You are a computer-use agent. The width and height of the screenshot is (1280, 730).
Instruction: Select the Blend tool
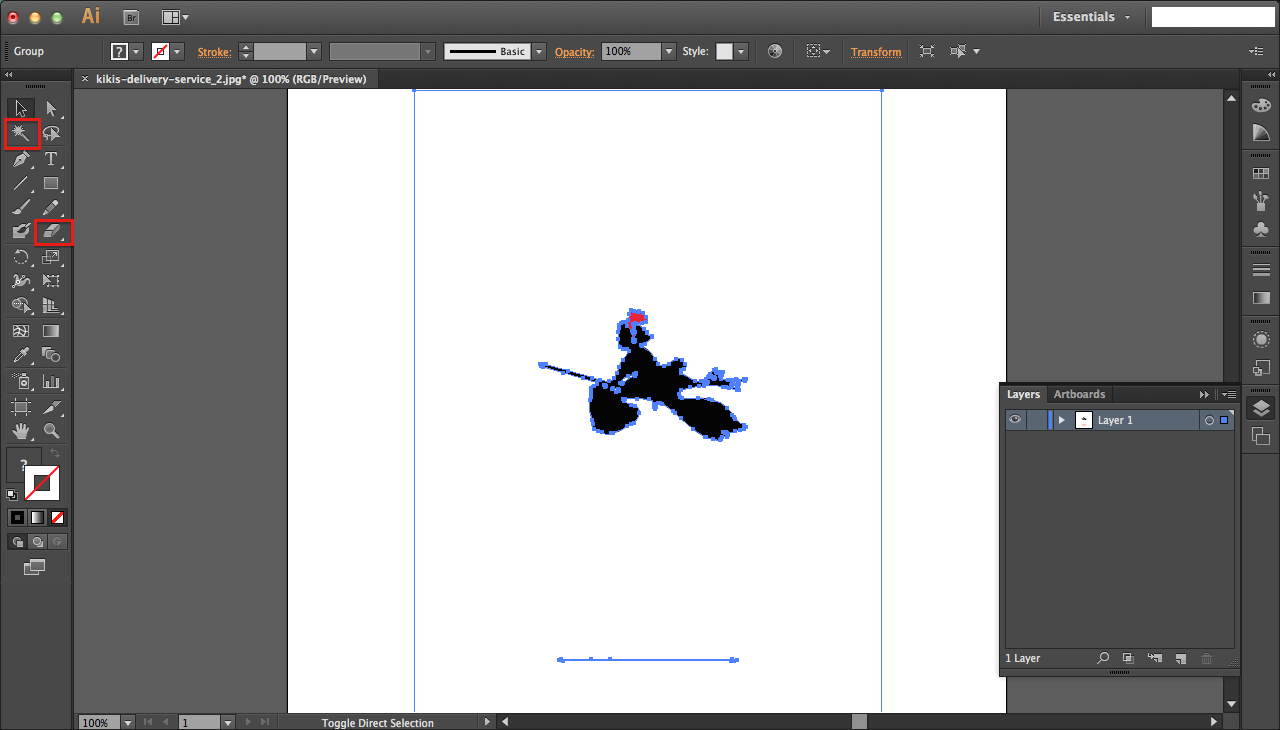(51, 356)
